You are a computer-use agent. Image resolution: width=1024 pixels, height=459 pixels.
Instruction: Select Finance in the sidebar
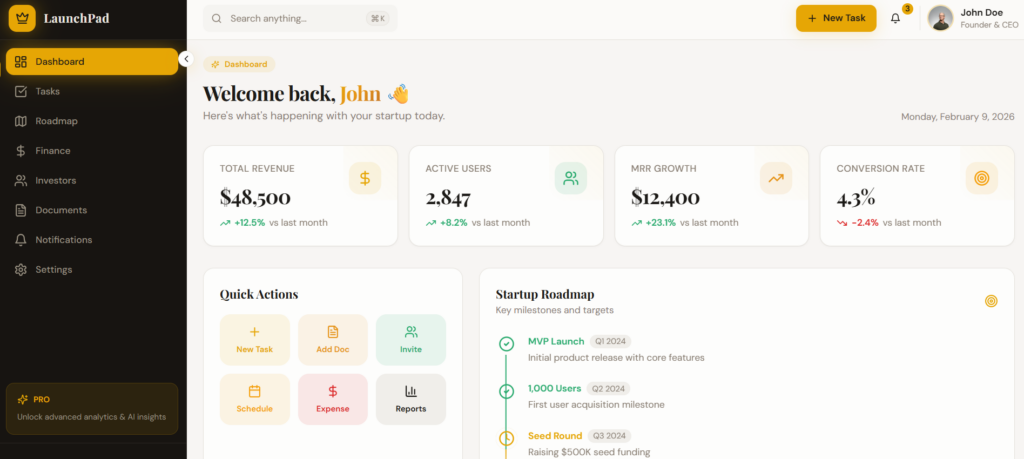coord(92,151)
